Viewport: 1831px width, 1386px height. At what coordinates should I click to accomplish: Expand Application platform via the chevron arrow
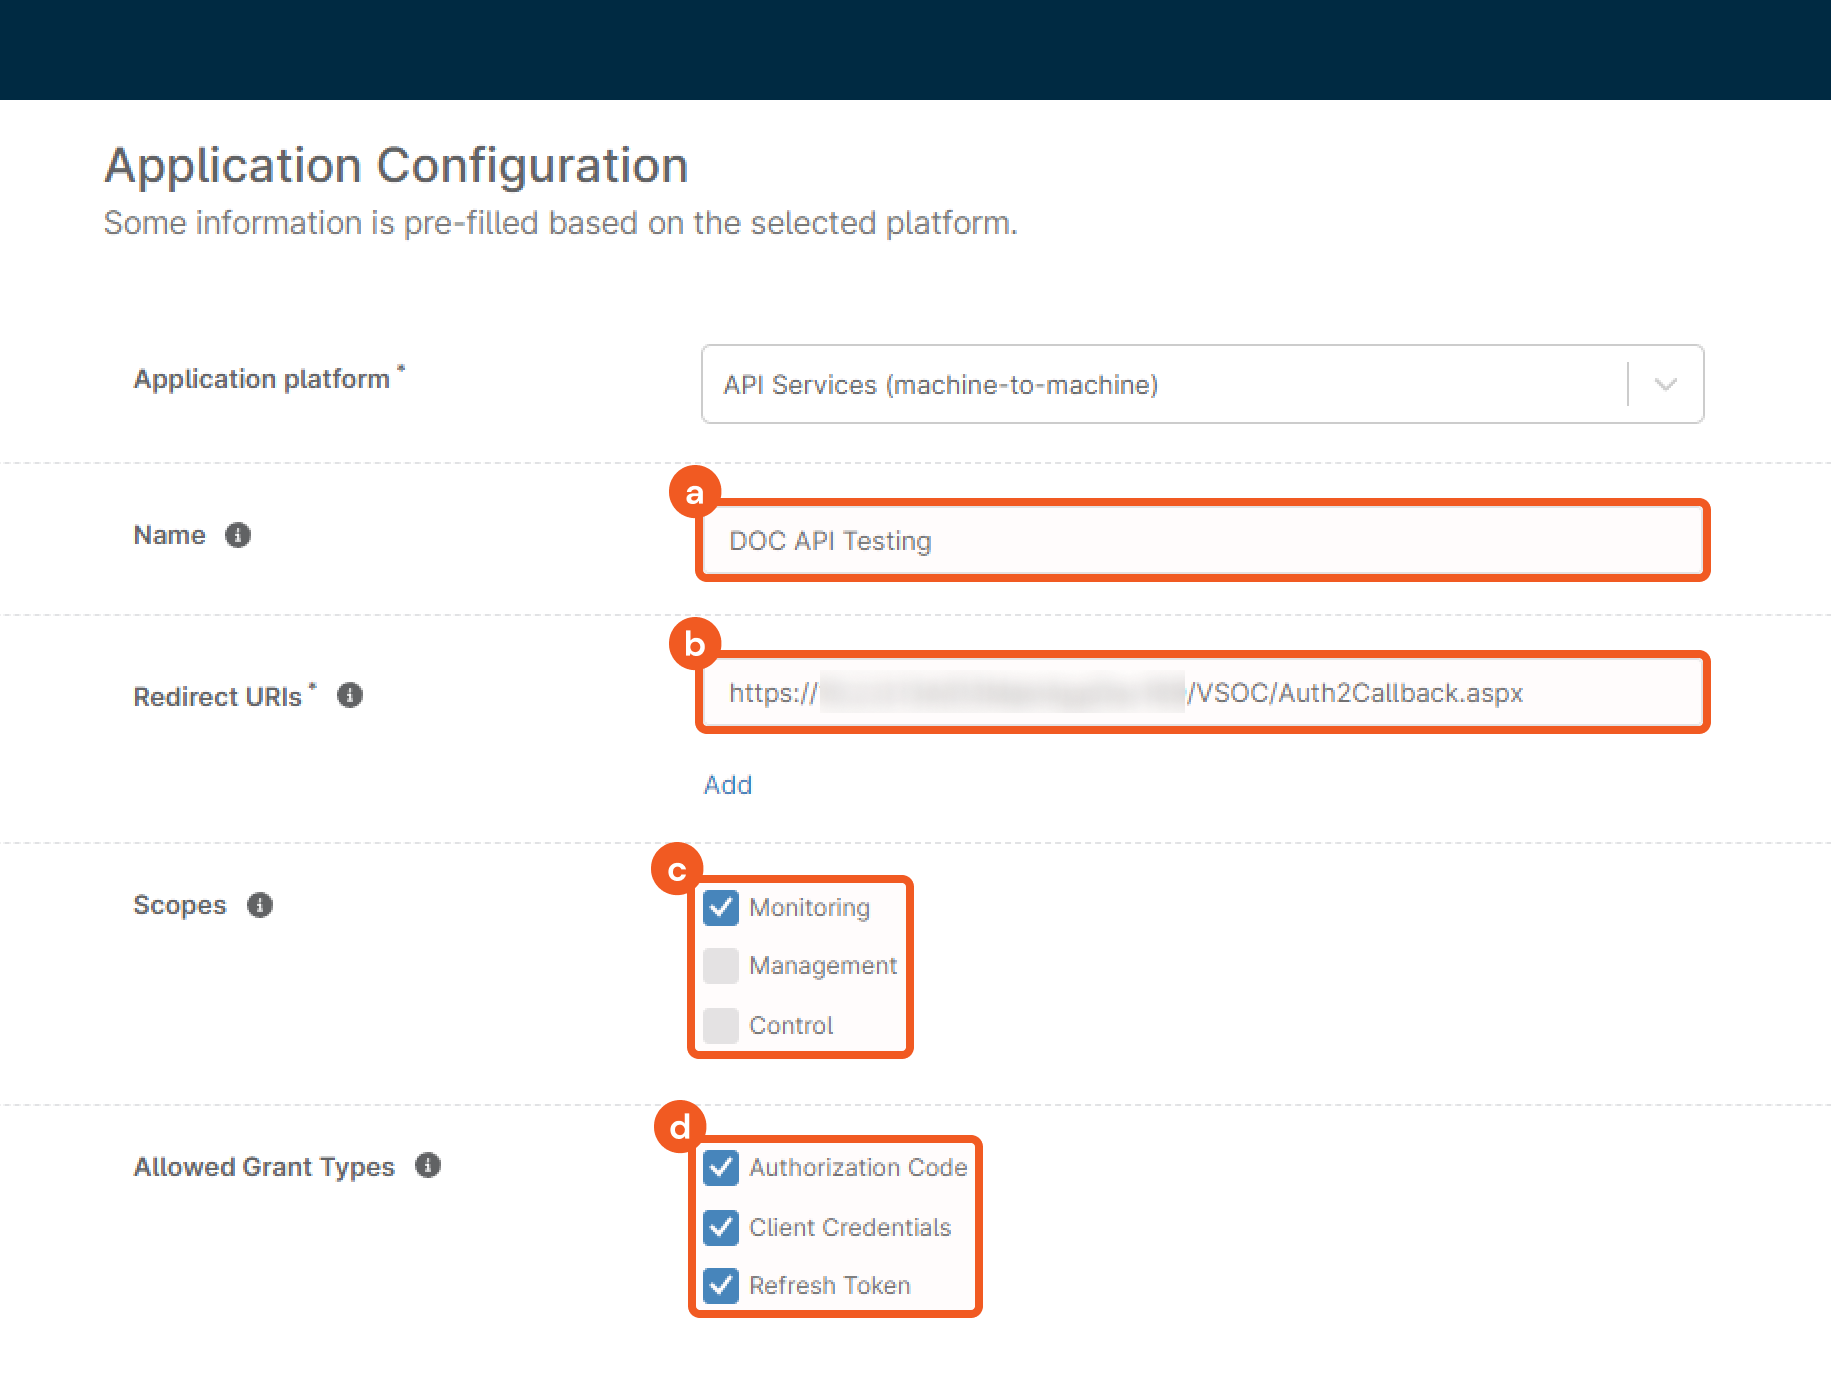coord(1665,385)
